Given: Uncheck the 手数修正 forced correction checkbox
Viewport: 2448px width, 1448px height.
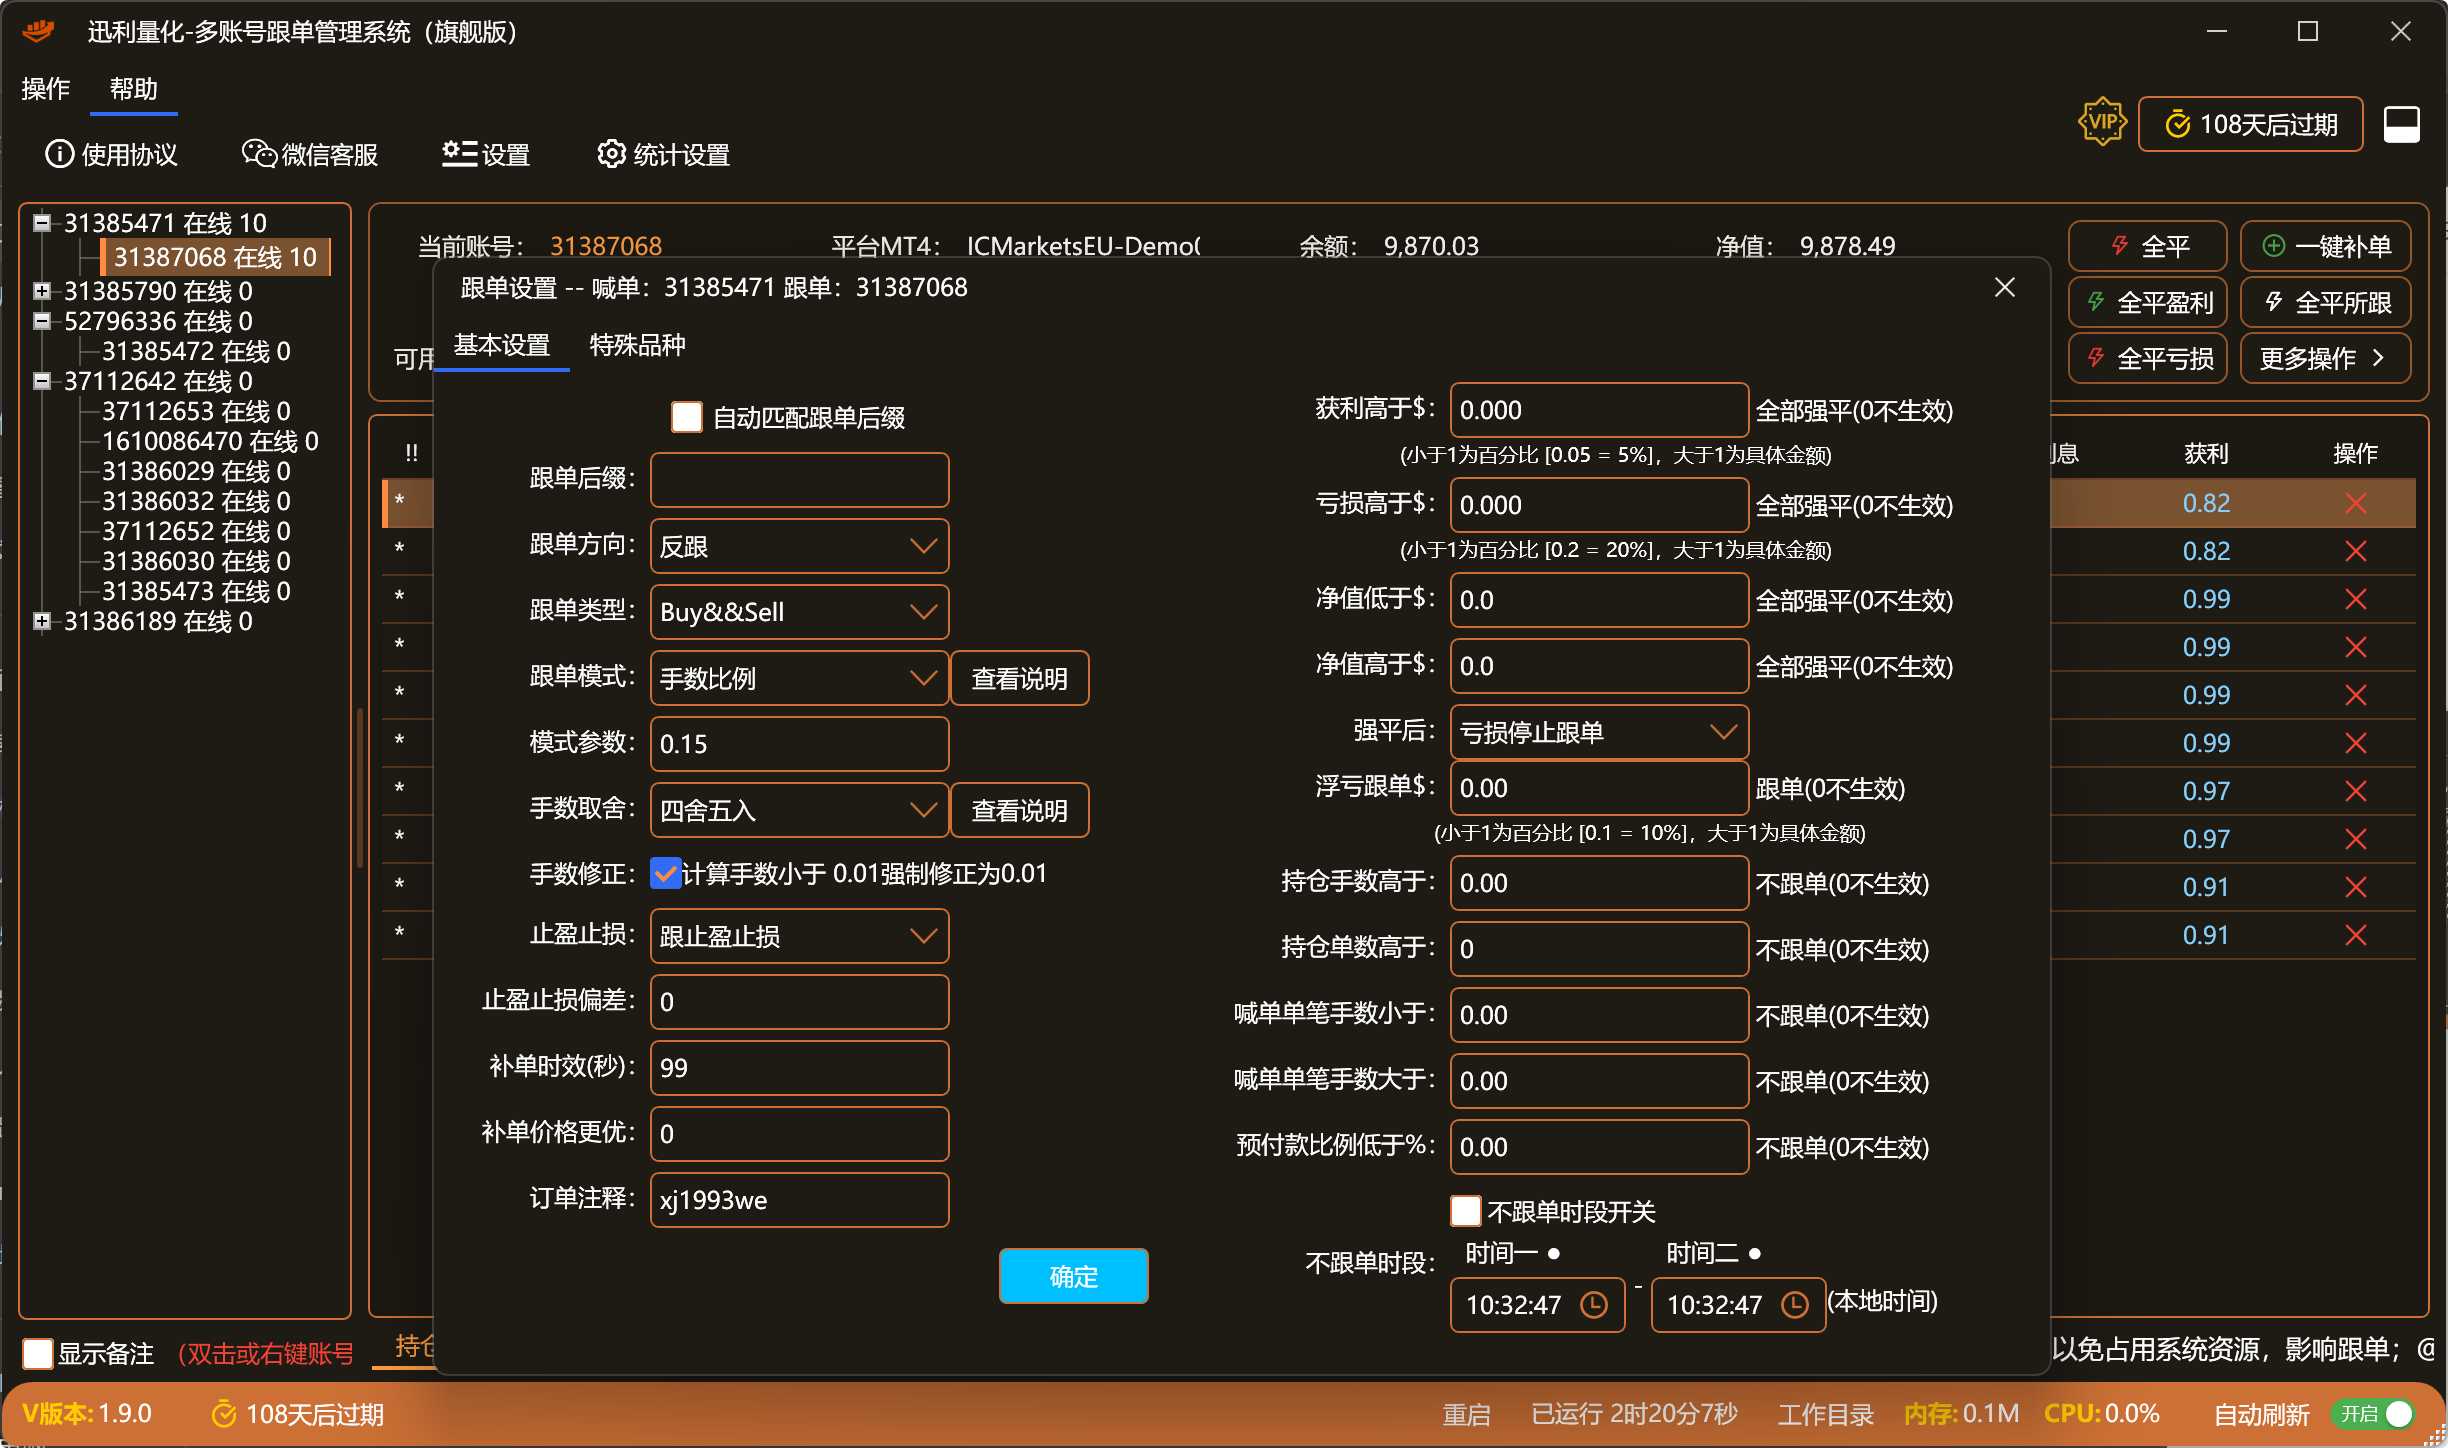Looking at the screenshot, I should point(666,873).
